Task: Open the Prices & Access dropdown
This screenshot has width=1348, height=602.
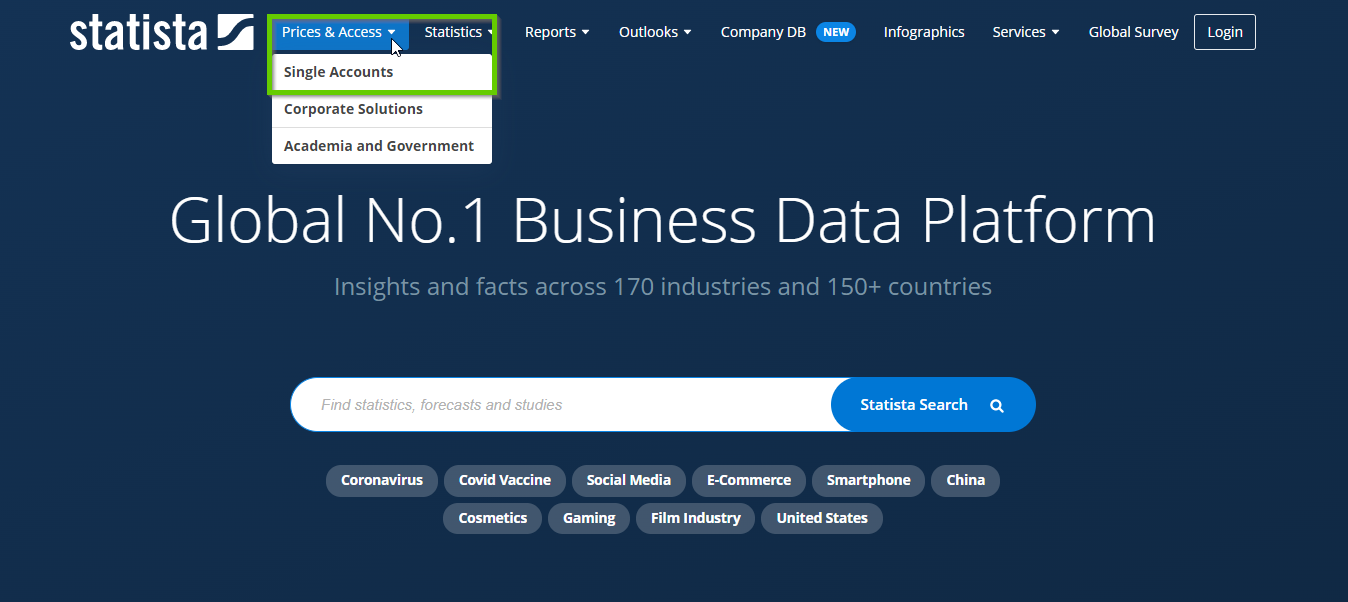Action: [x=340, y=32]
